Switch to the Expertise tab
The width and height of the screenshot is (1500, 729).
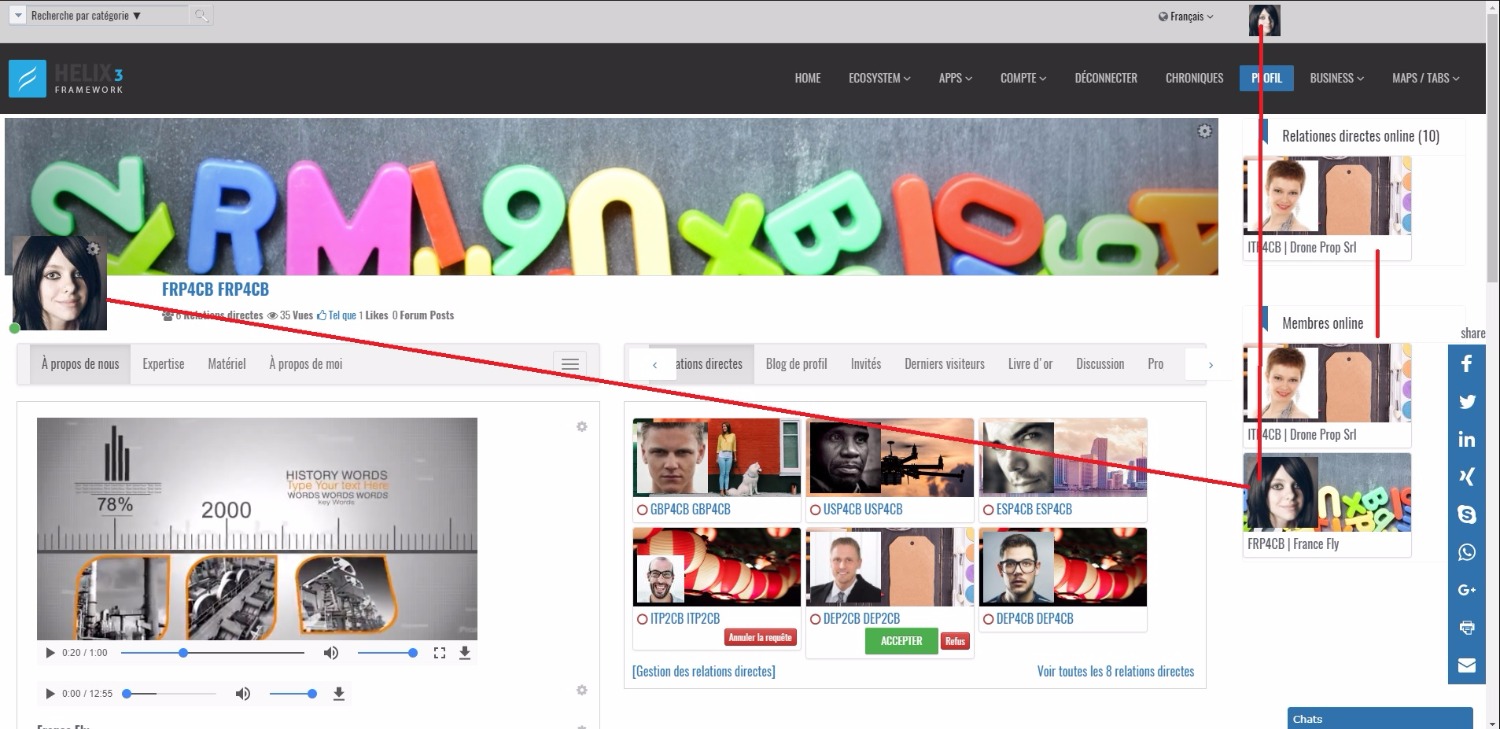(x=163, y=364)
